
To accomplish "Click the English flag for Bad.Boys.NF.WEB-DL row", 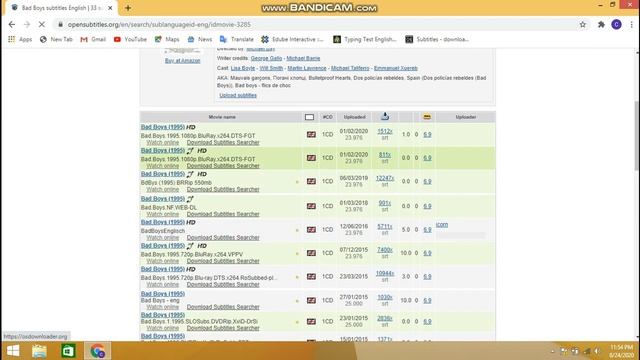I will click(311, 206).
